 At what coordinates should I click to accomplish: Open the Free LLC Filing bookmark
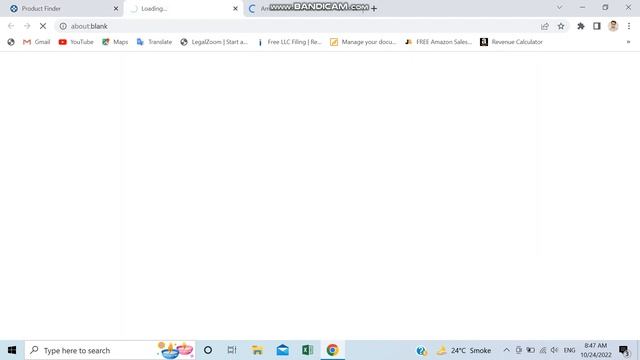pos(289,42)
